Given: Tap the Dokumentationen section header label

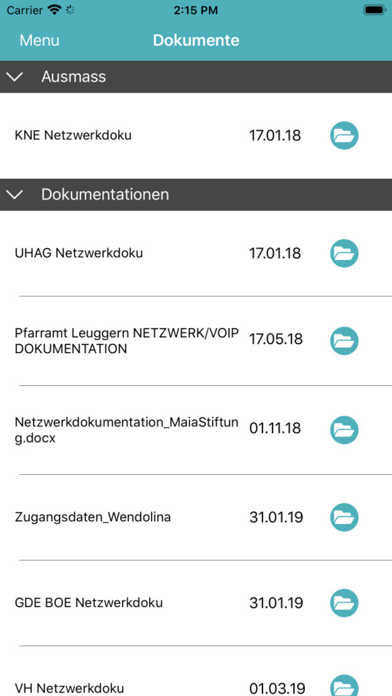Looking at the screenshot, I should click(x=105, y=195).
